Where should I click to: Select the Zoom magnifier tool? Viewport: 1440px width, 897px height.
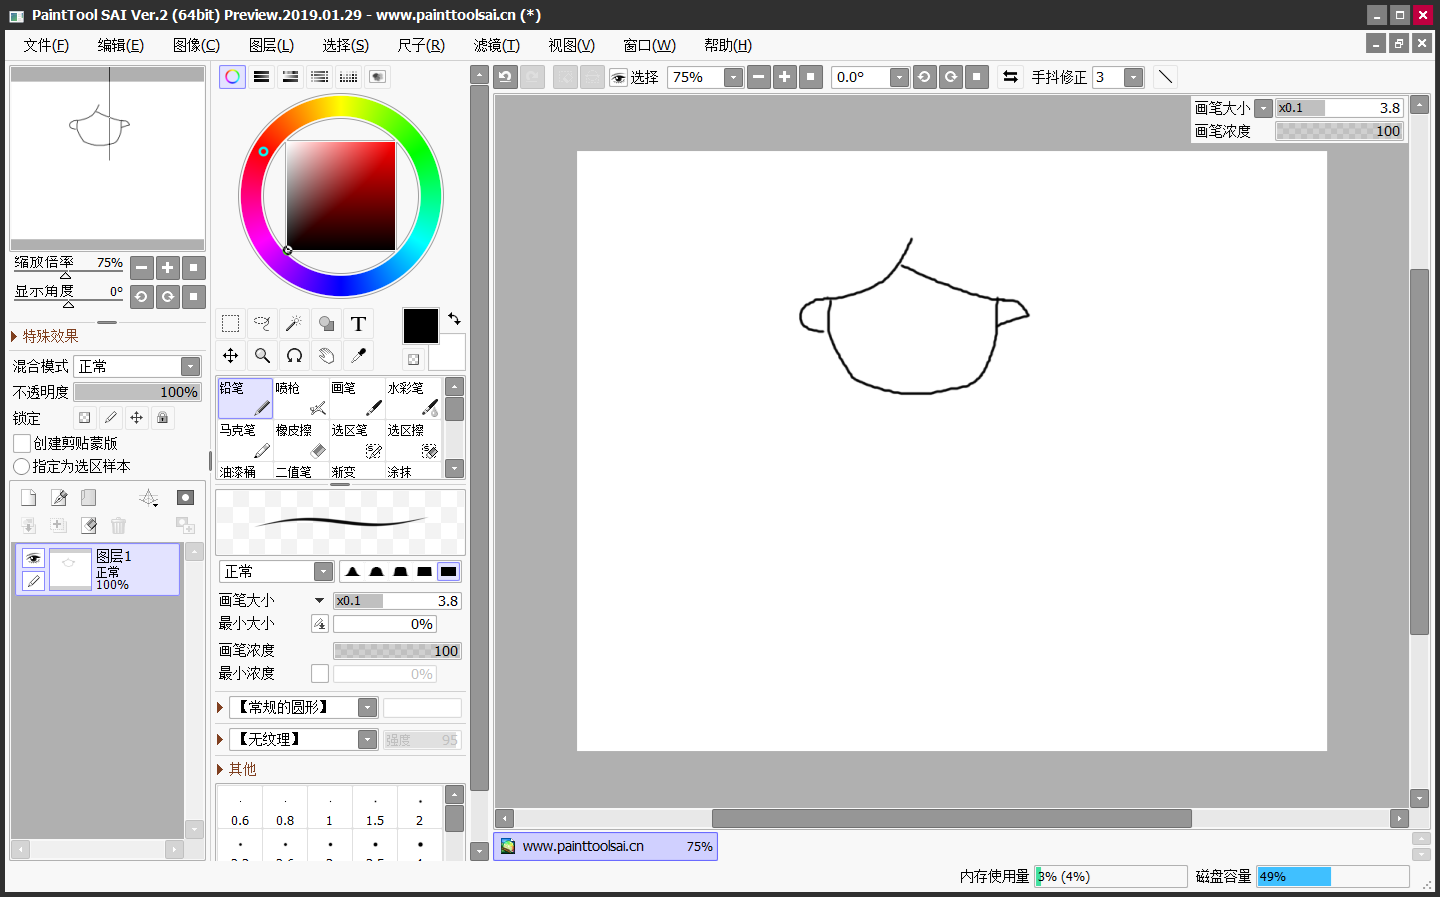click(262, 356)
